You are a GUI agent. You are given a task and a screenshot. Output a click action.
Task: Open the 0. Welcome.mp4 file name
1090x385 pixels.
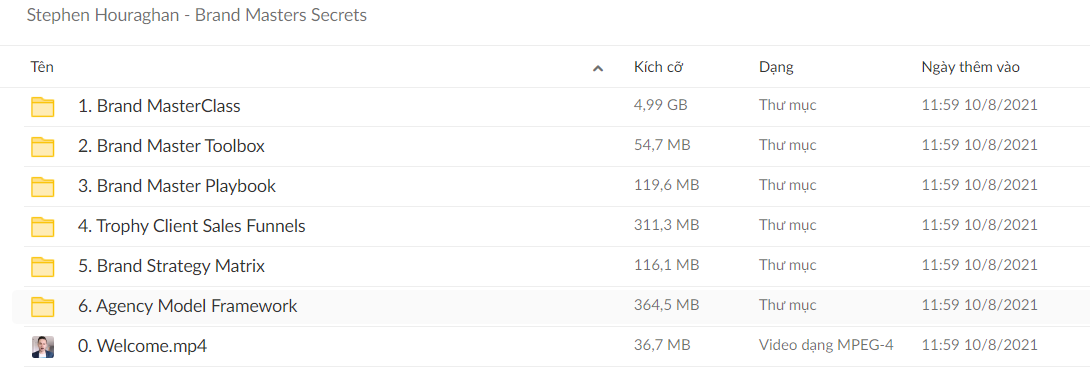pos(142,346)
